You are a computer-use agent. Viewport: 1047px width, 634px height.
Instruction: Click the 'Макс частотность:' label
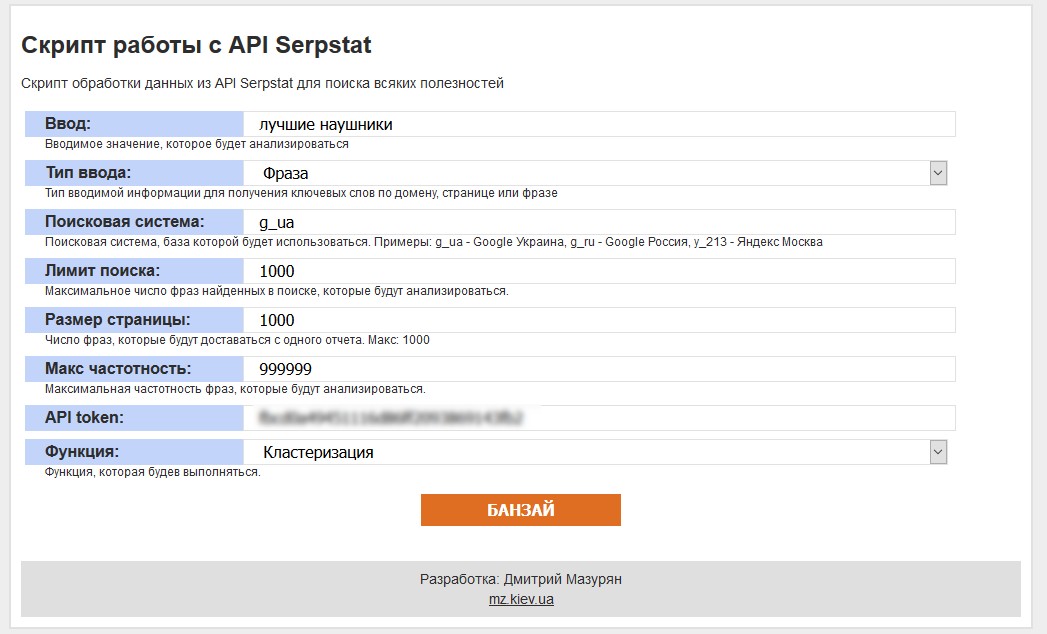tap(118, 368)
